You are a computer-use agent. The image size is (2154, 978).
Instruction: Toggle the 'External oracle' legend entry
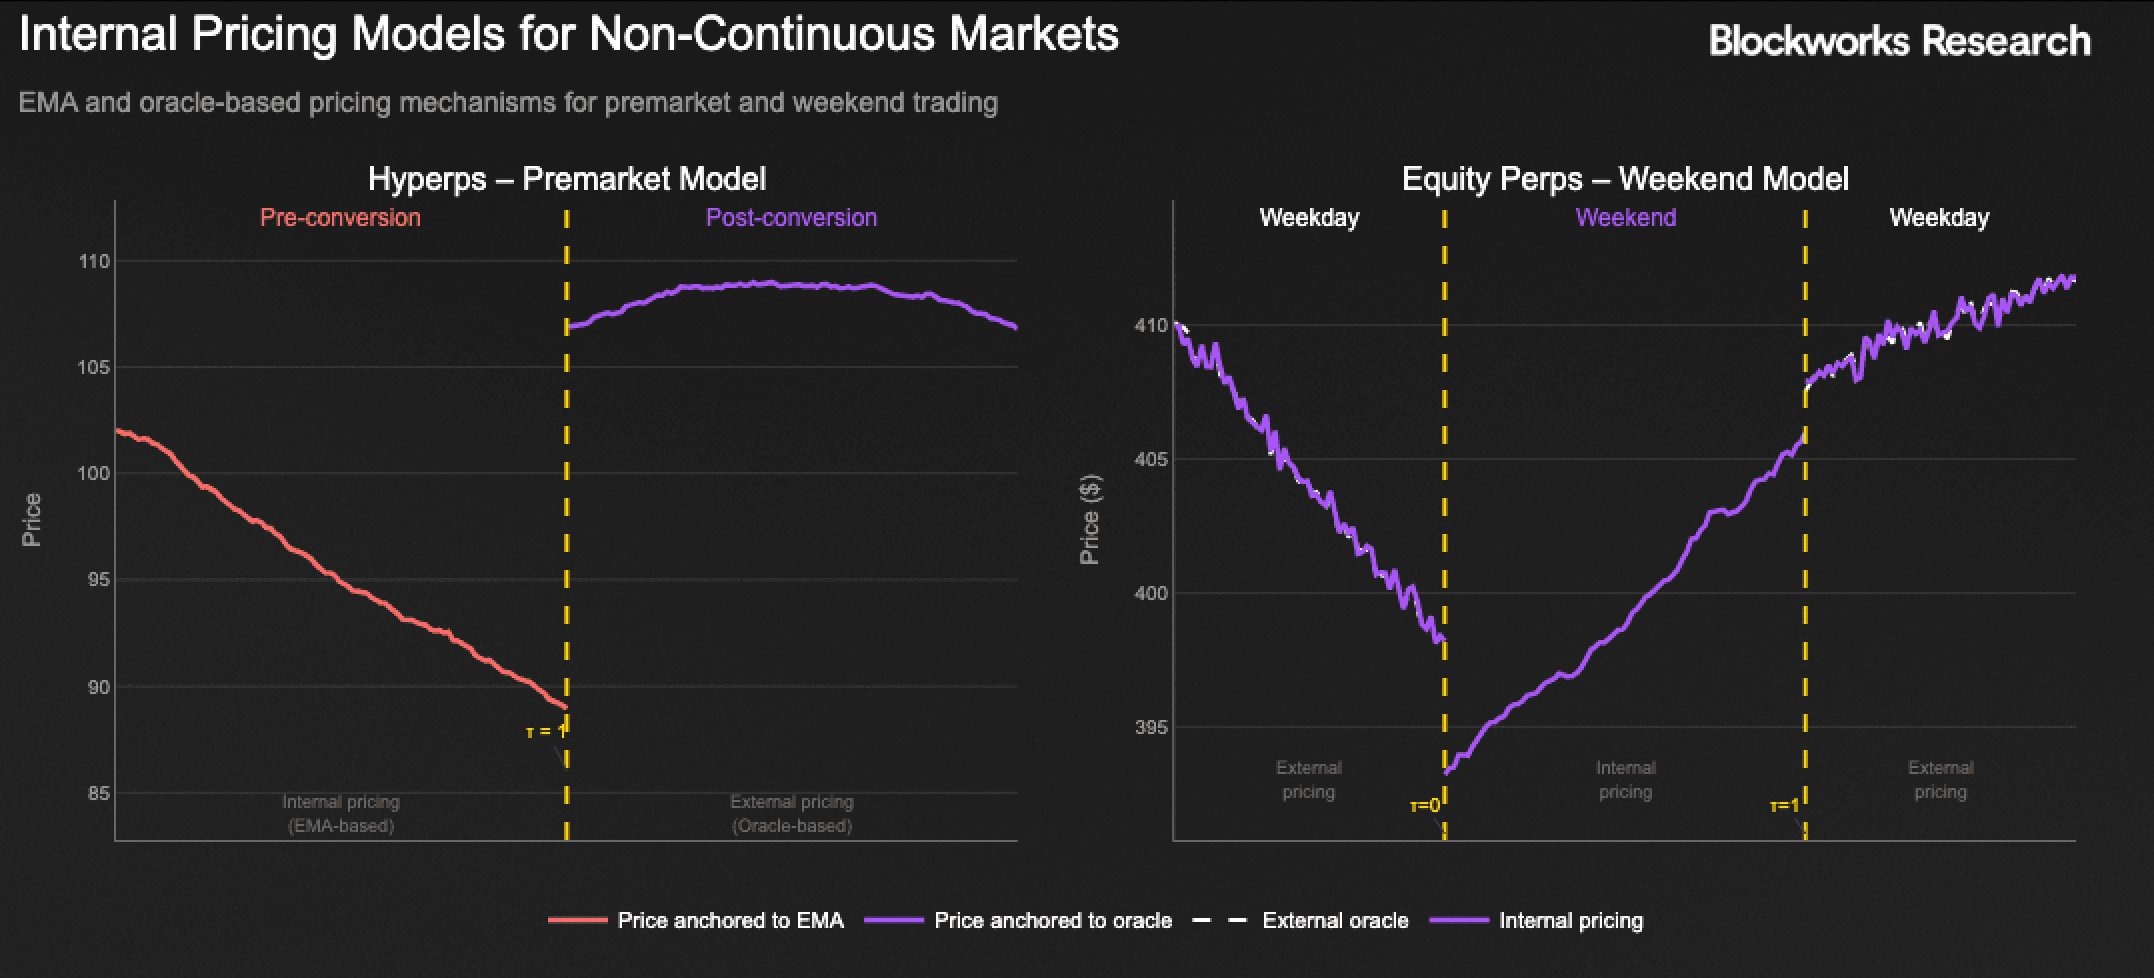pyautogui.click(x=1335, y=921)
